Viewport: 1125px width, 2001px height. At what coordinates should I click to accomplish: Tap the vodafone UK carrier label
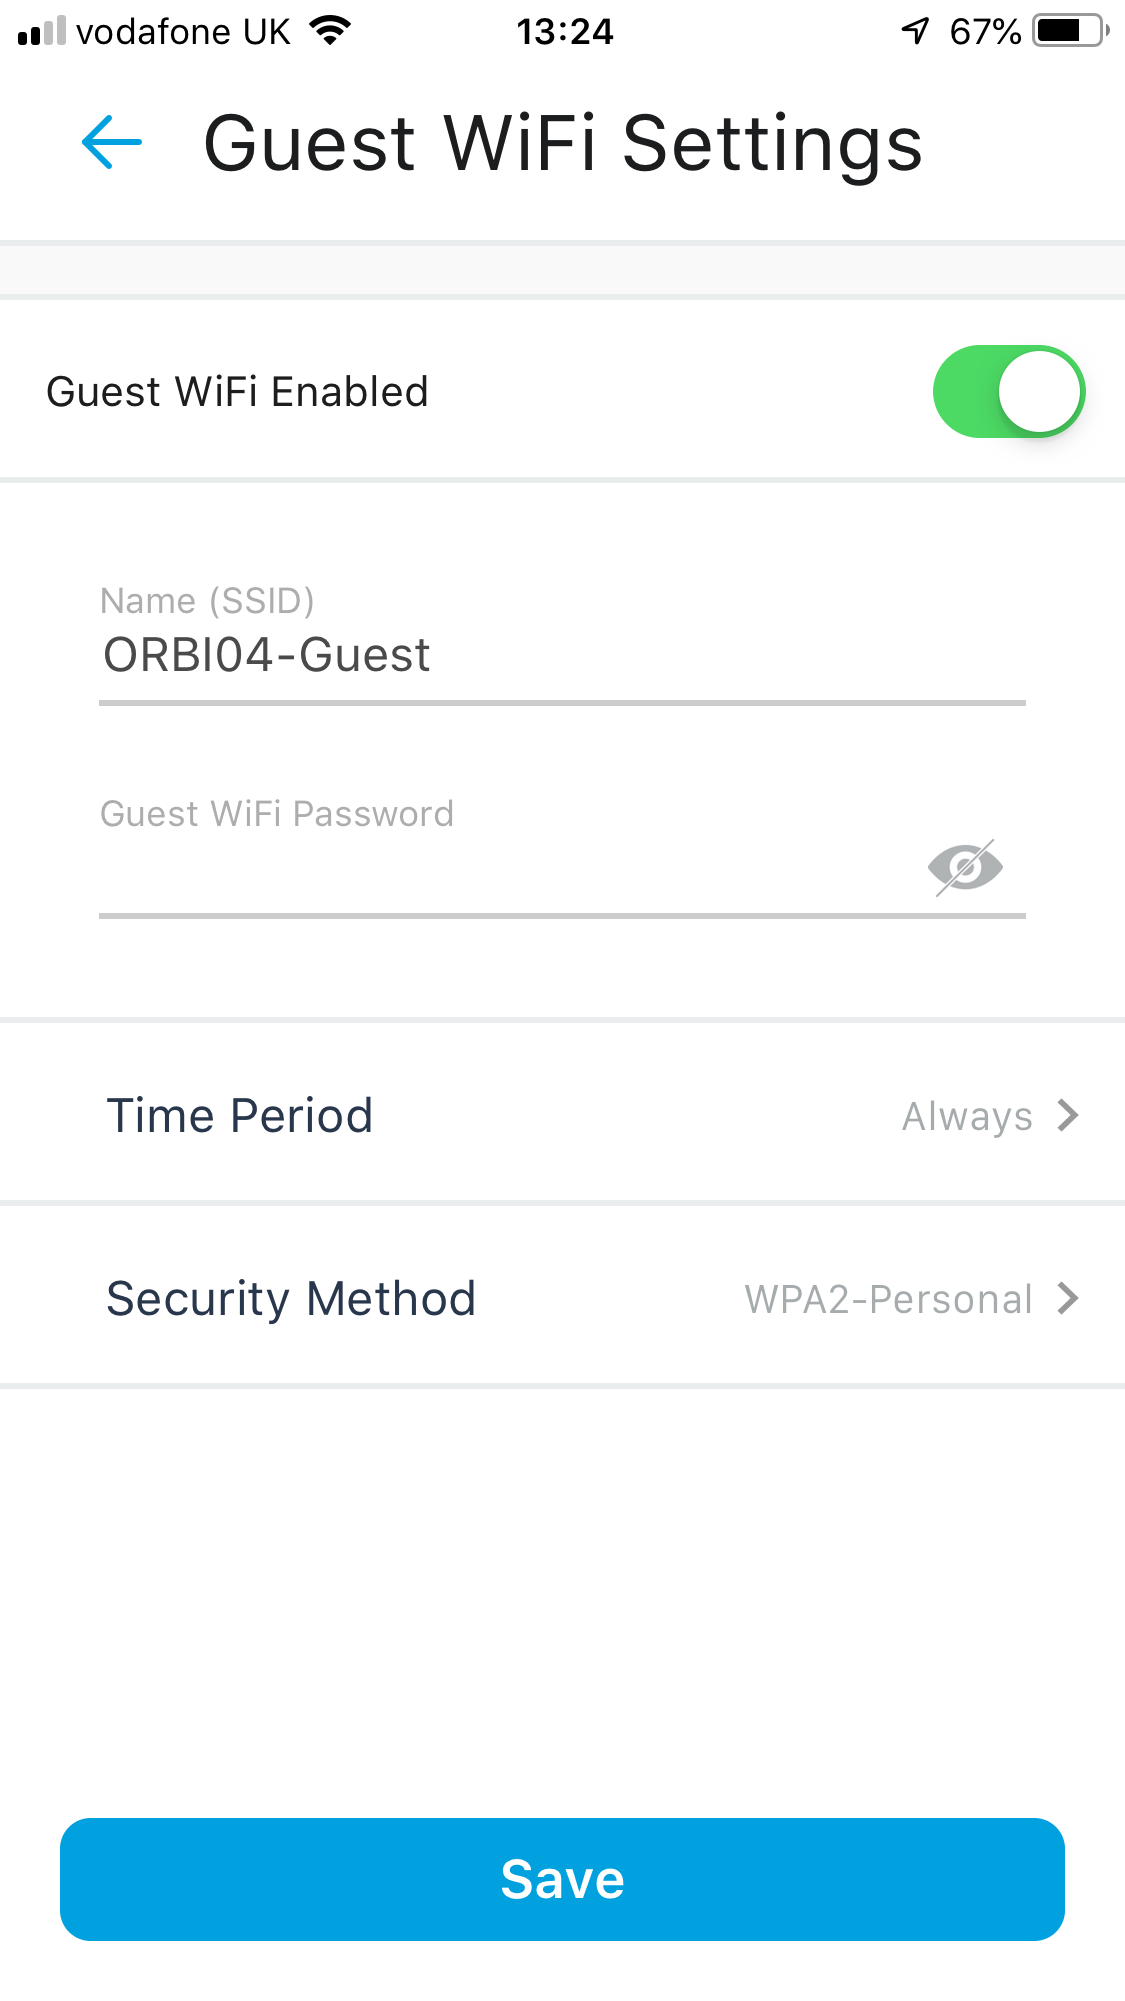point(183,32)
